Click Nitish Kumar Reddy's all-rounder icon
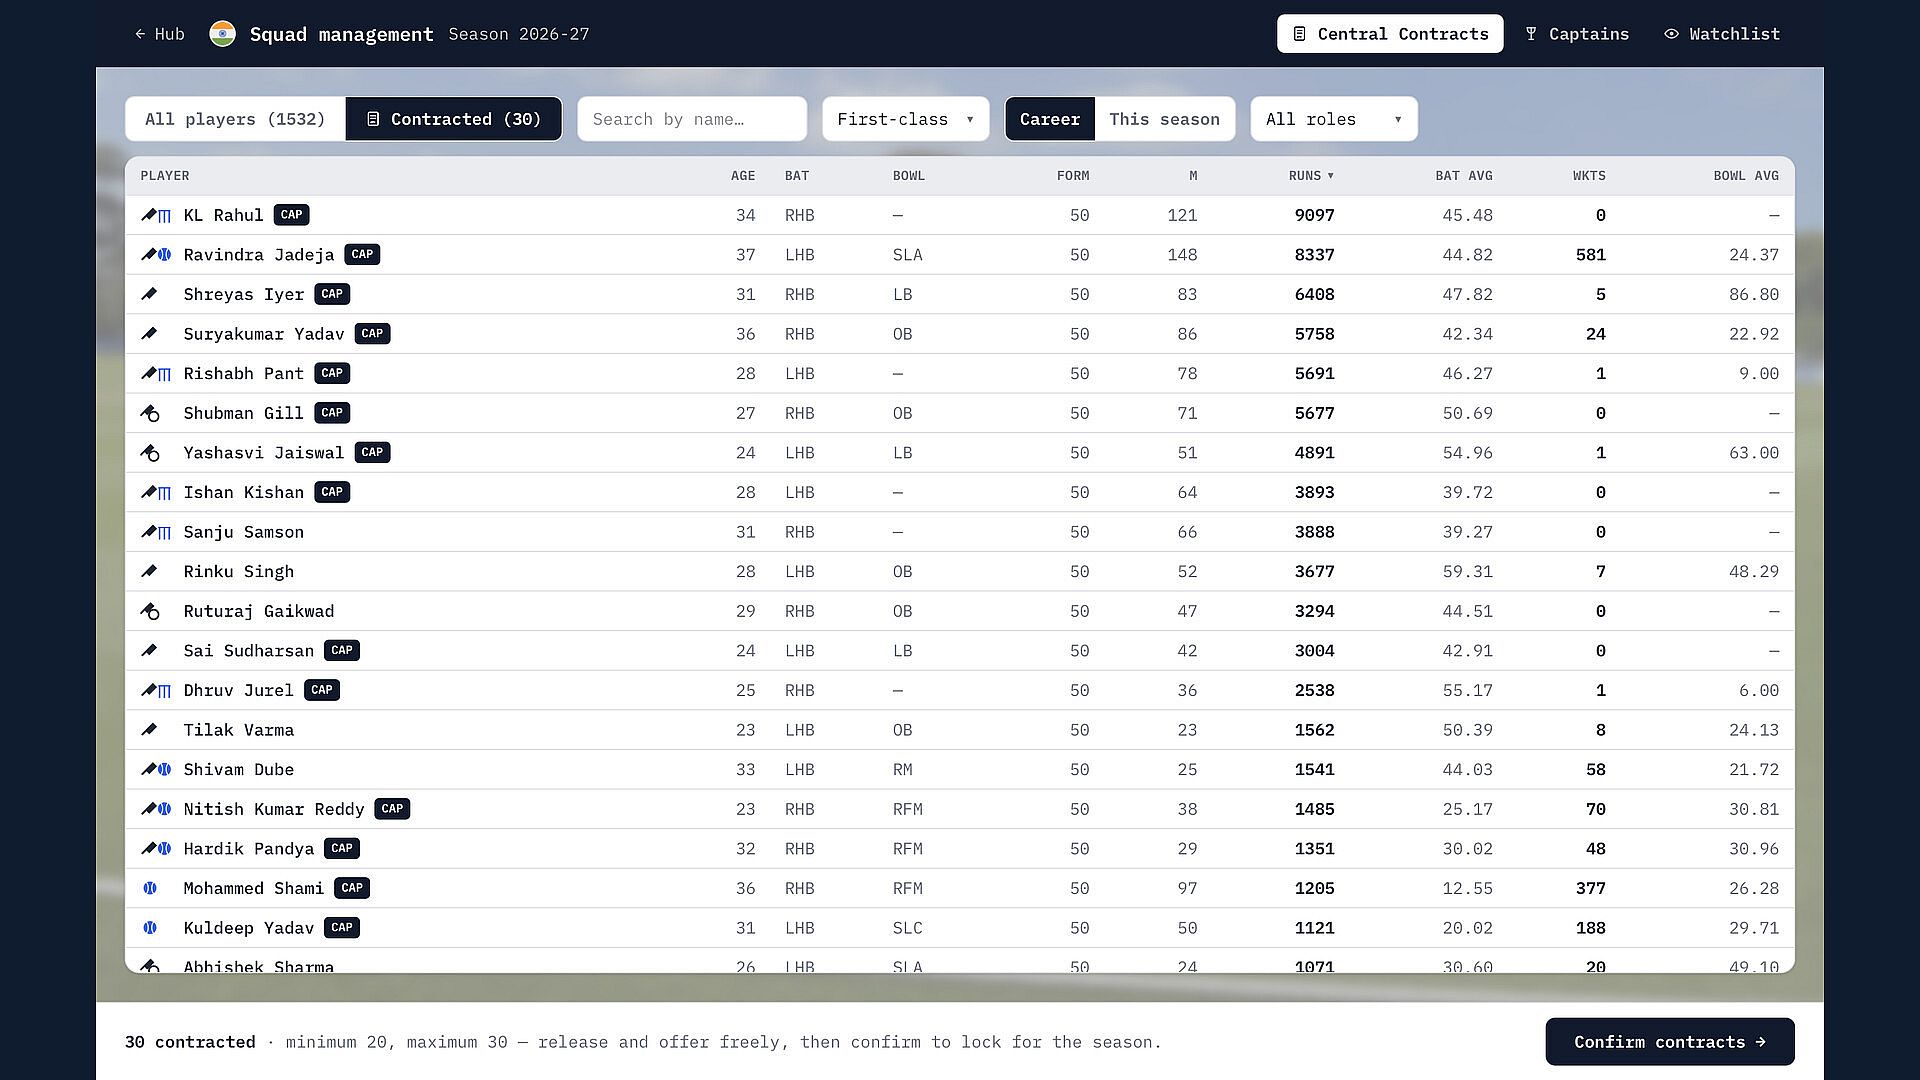The image size is (1920, 1080). (156, 809)
